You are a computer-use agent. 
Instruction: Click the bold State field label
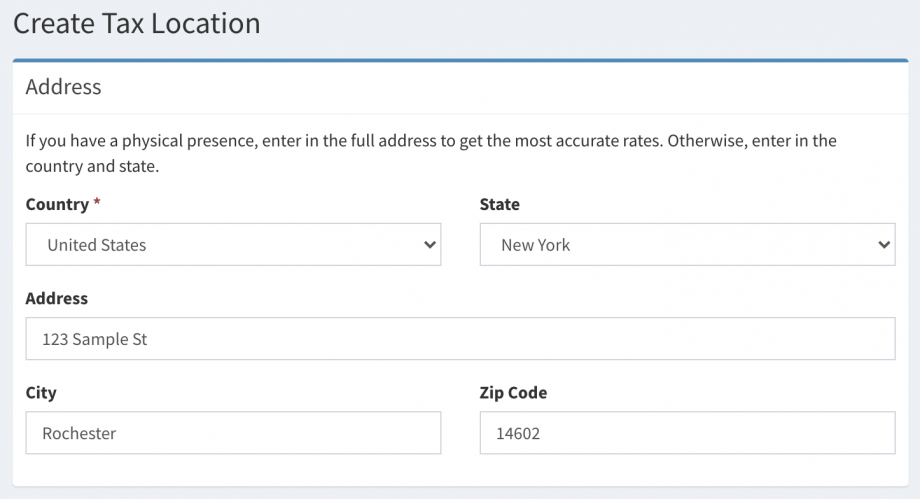point(499,204)
